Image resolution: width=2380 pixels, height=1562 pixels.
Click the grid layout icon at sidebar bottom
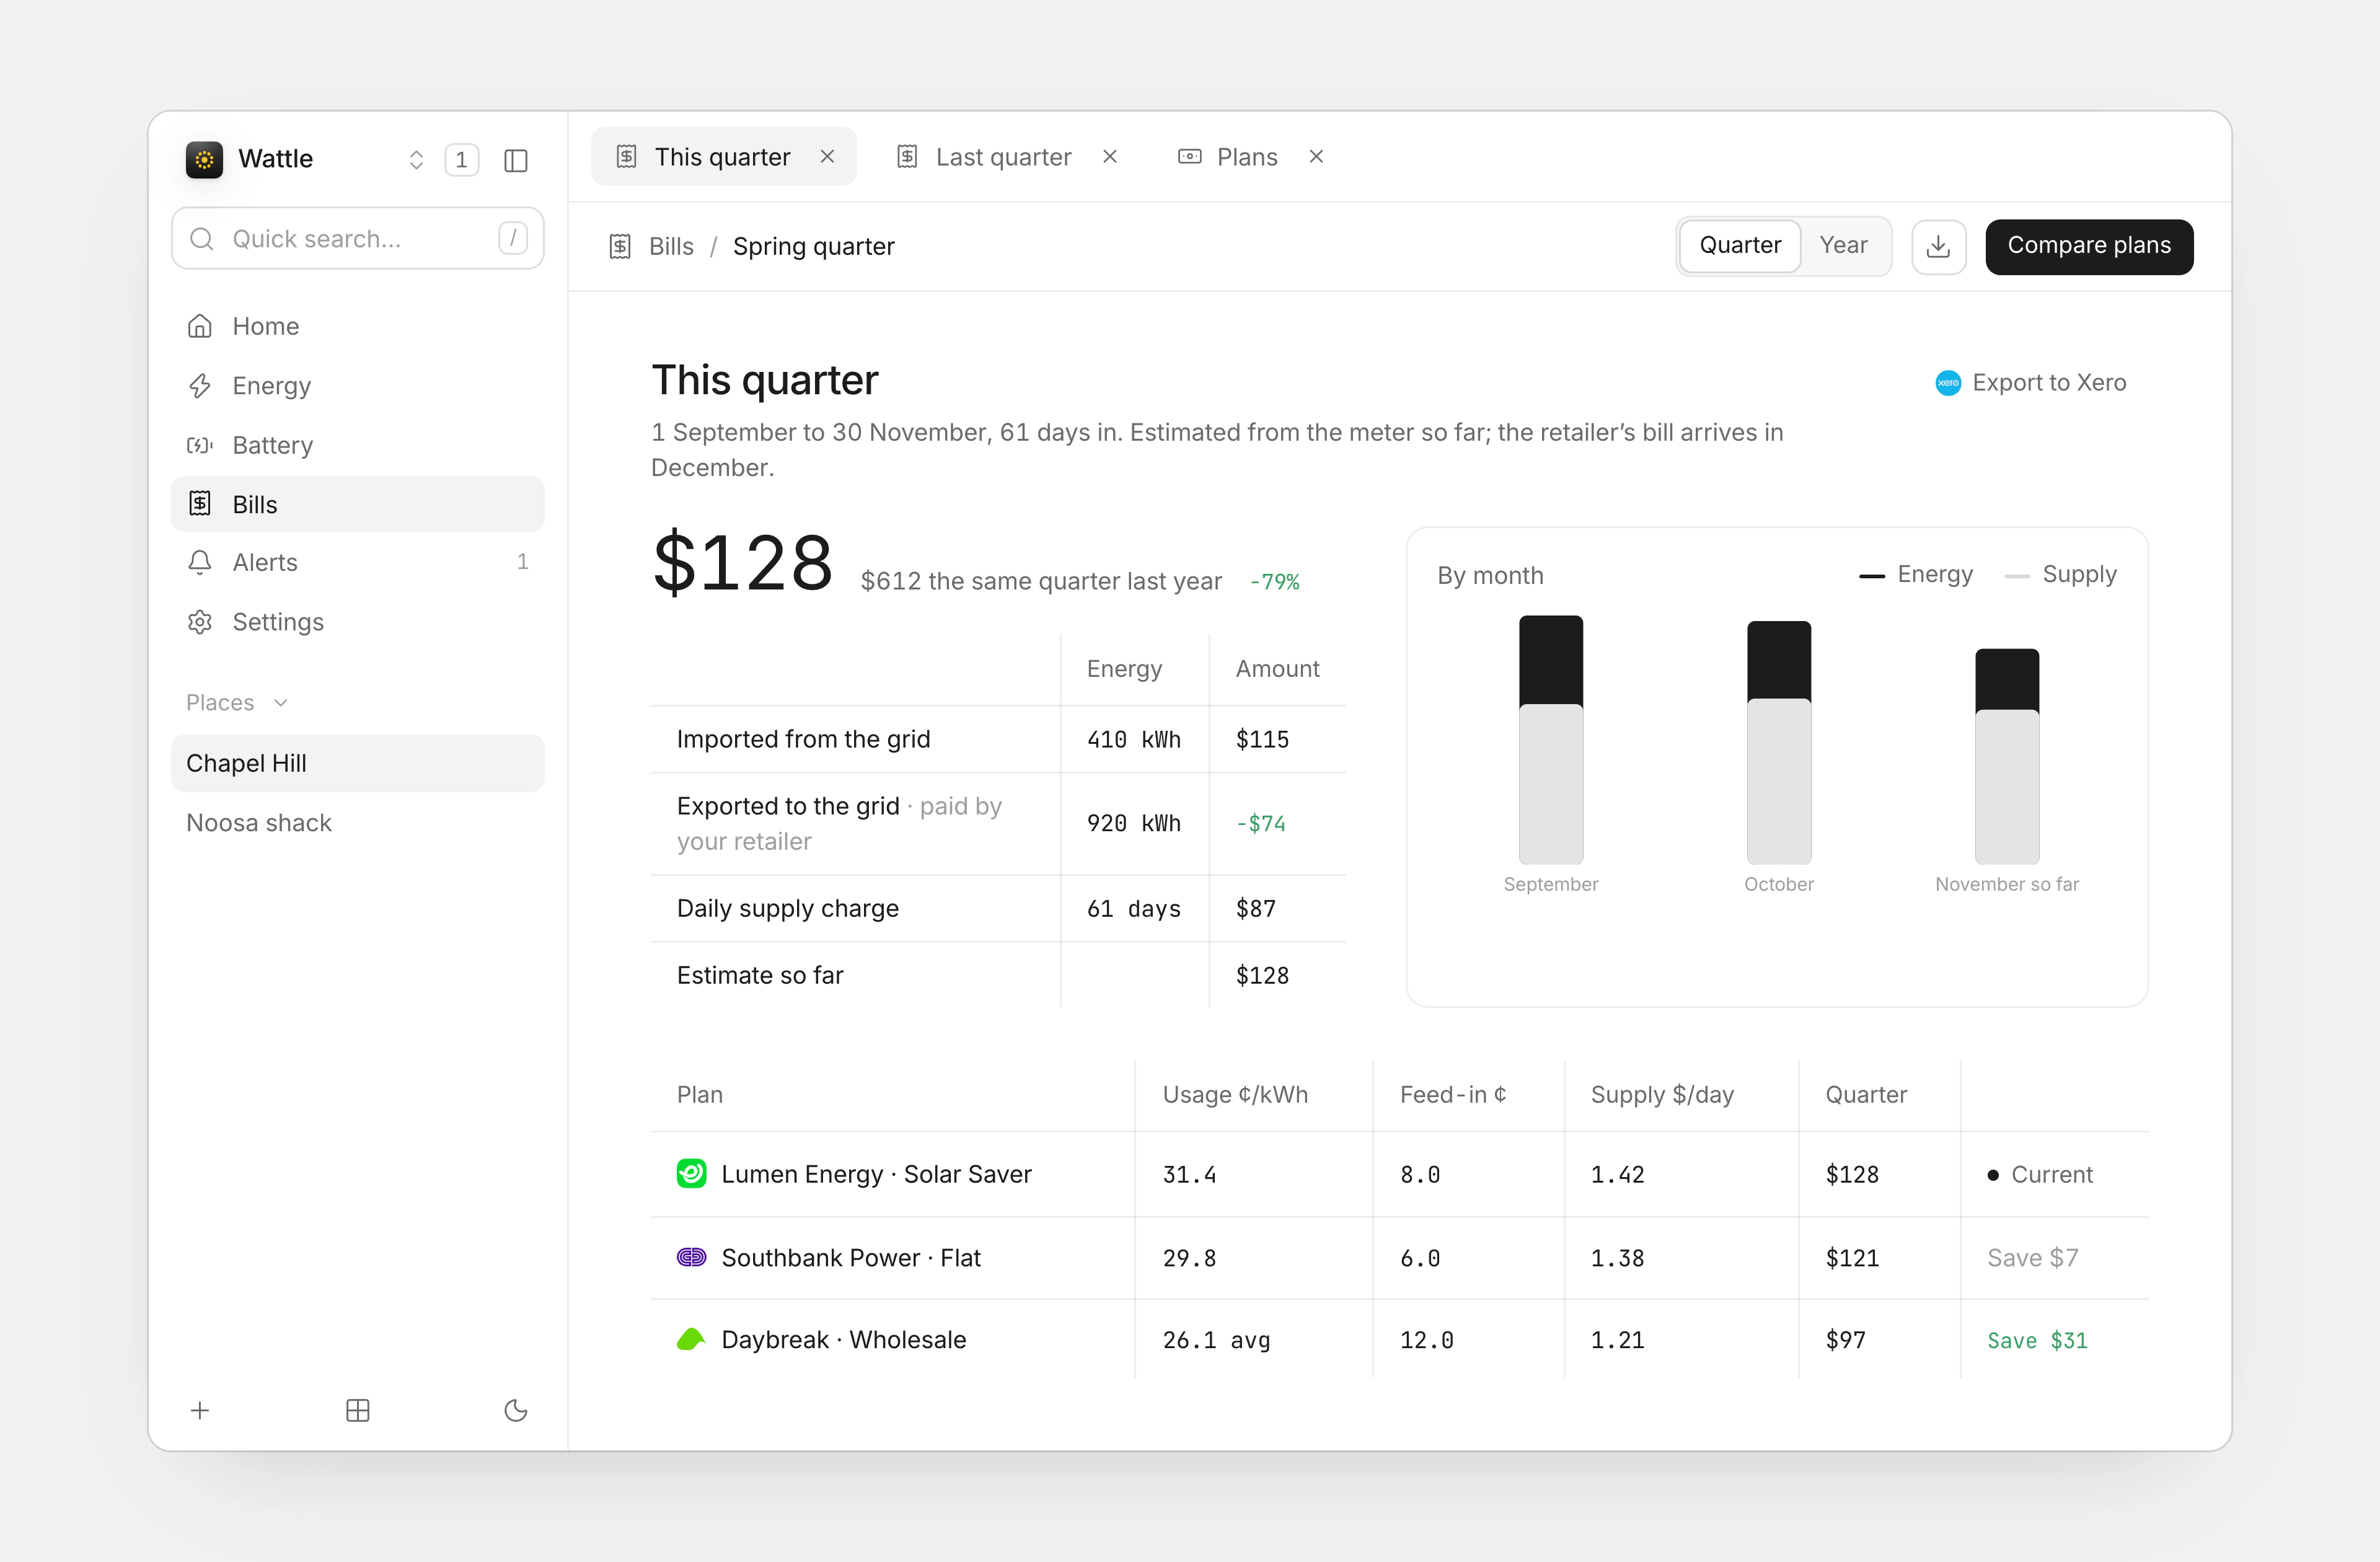358,1411
